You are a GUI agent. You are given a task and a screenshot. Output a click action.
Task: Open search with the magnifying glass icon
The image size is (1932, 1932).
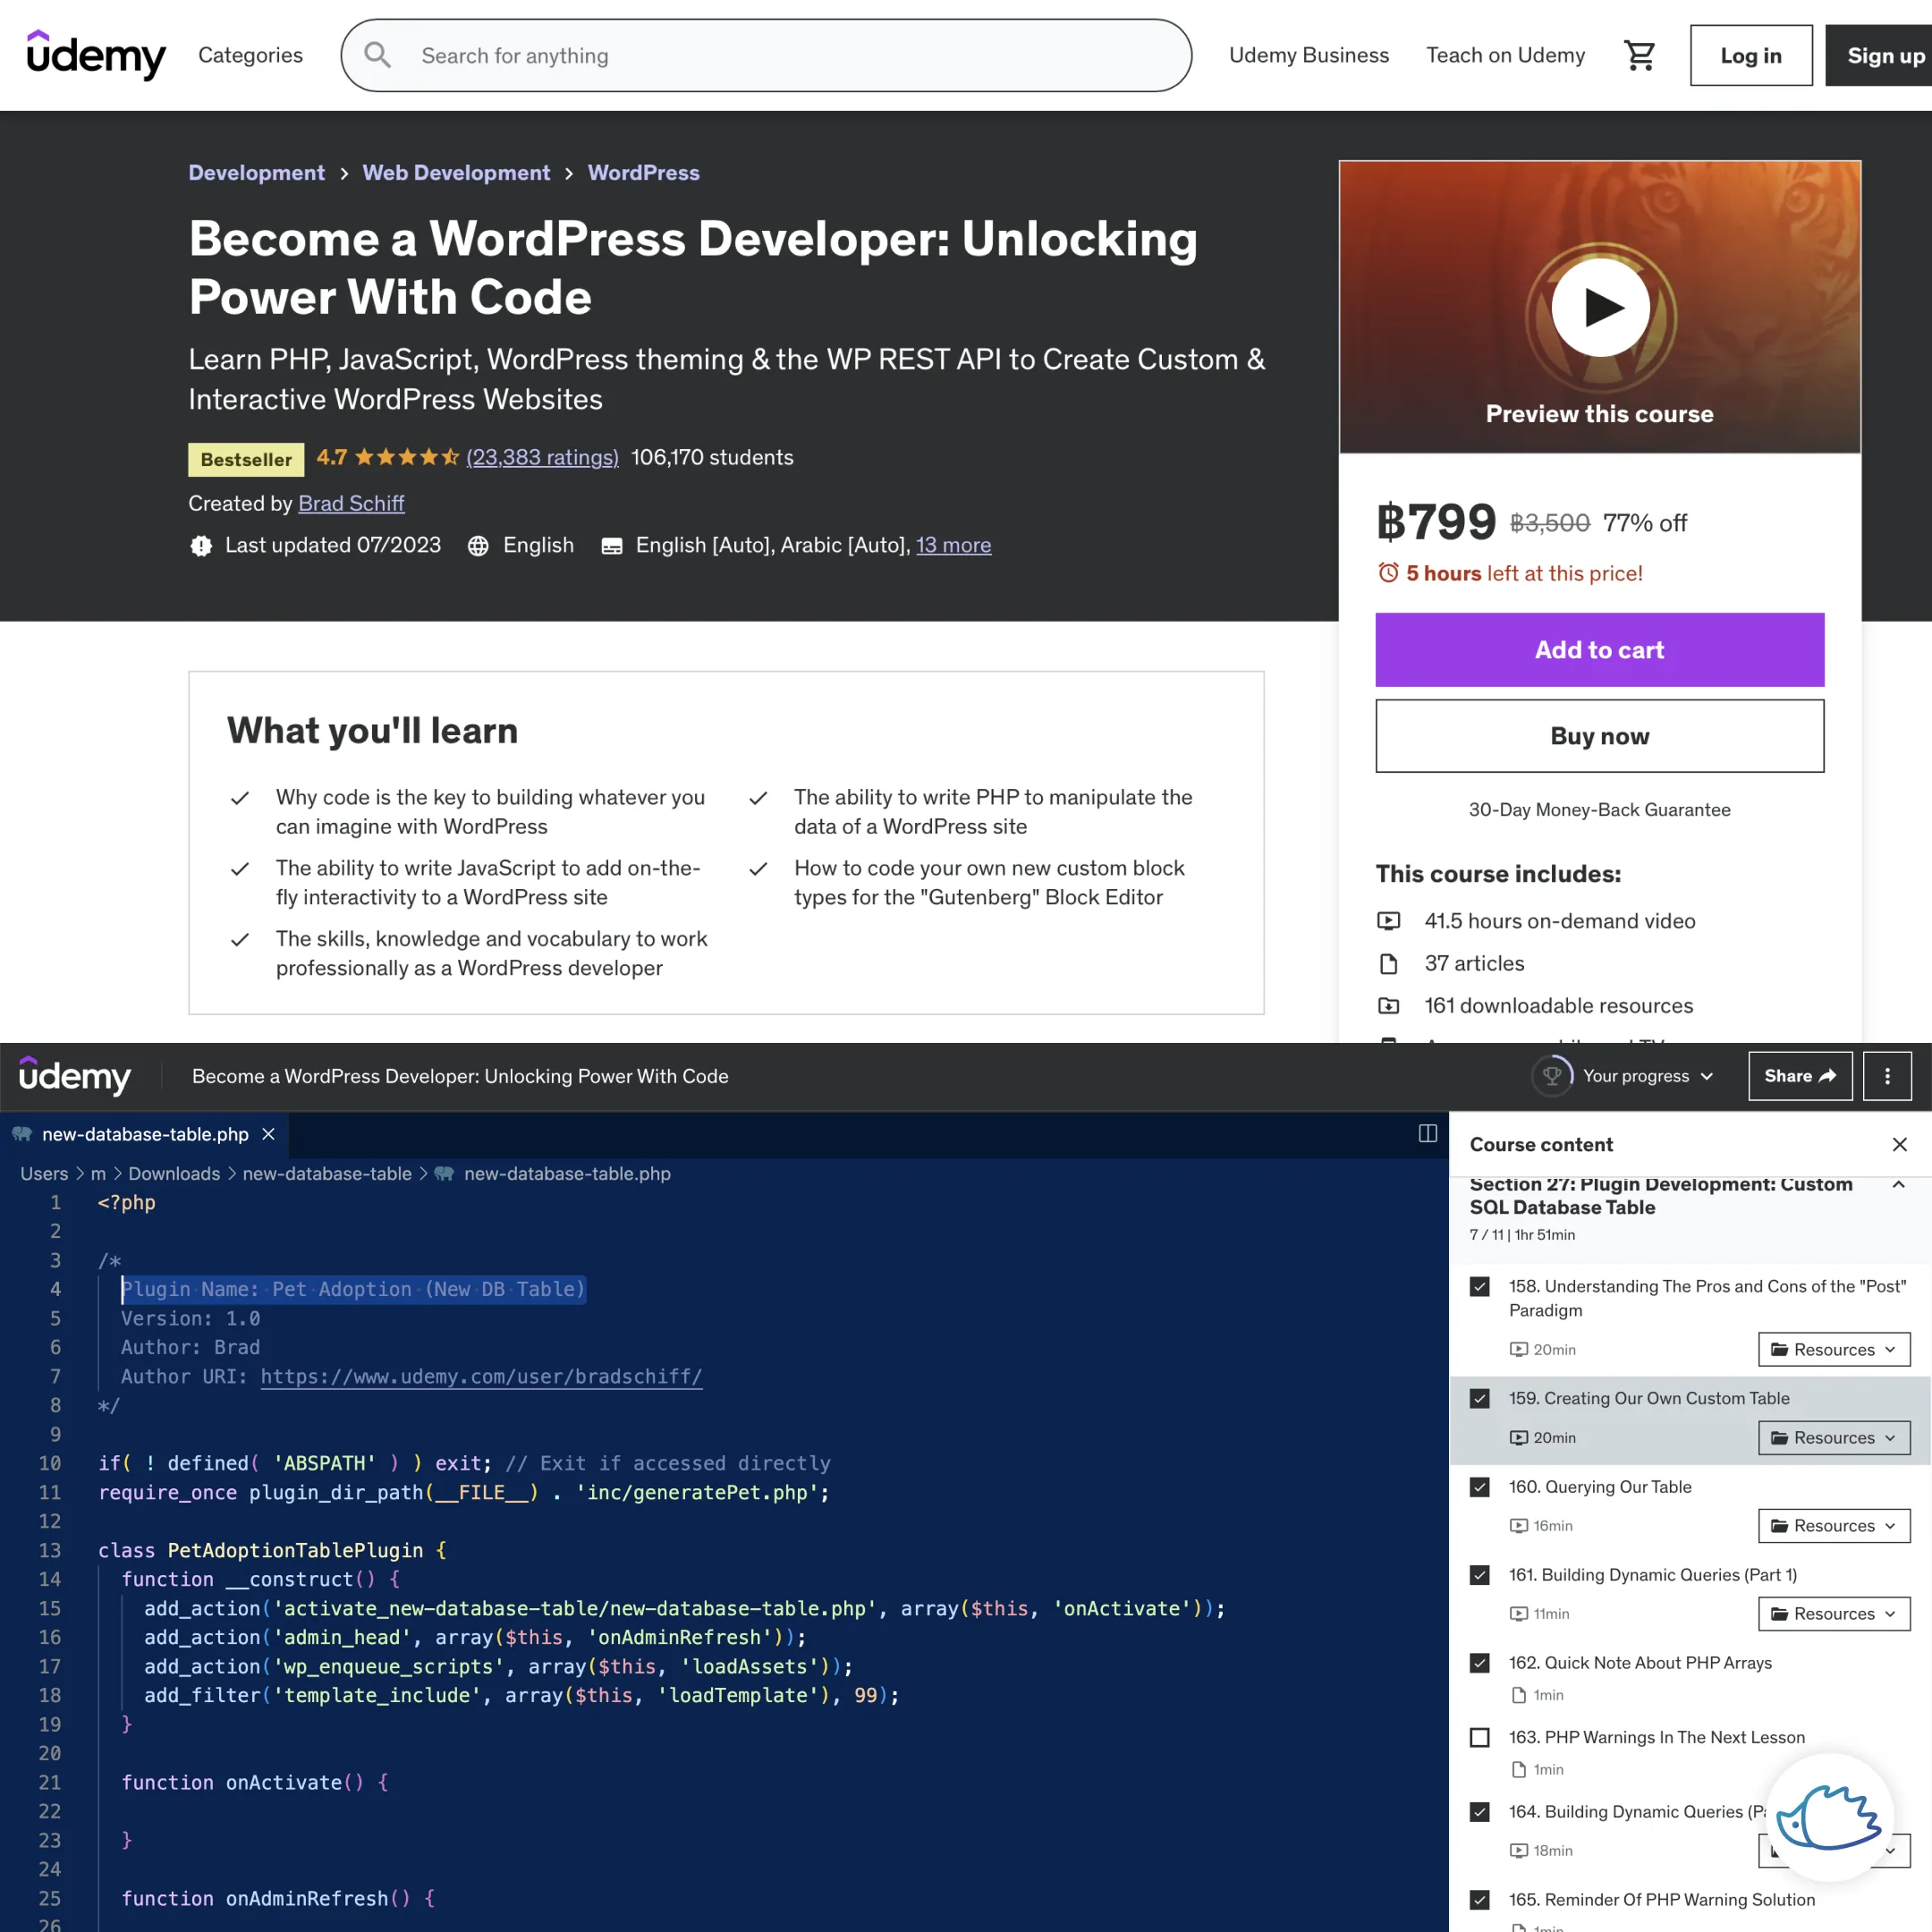377,55
